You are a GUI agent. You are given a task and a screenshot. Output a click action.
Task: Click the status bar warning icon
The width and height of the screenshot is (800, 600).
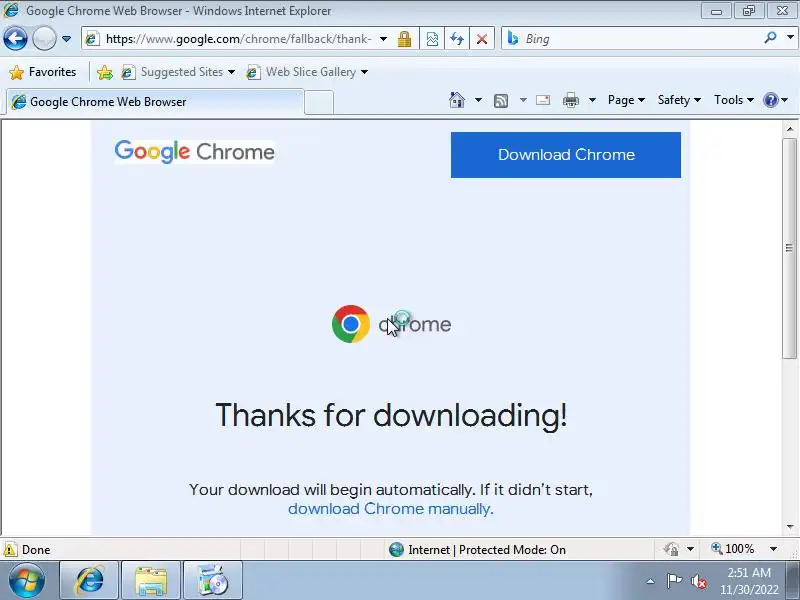10,549
